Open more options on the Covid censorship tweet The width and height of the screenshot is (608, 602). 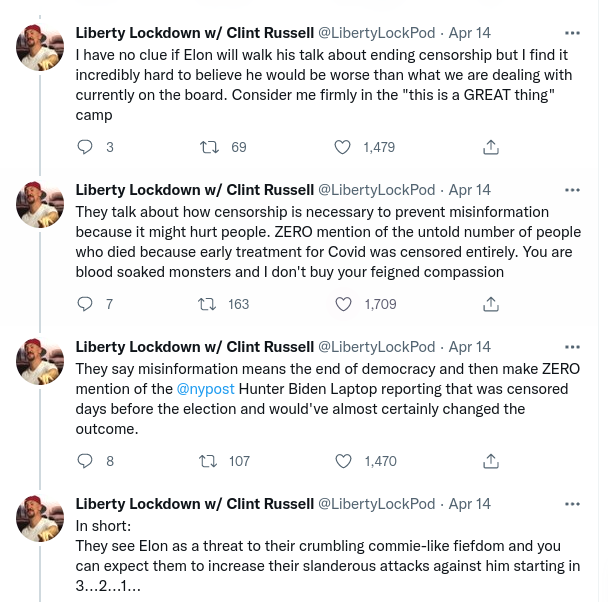point(572,190)
